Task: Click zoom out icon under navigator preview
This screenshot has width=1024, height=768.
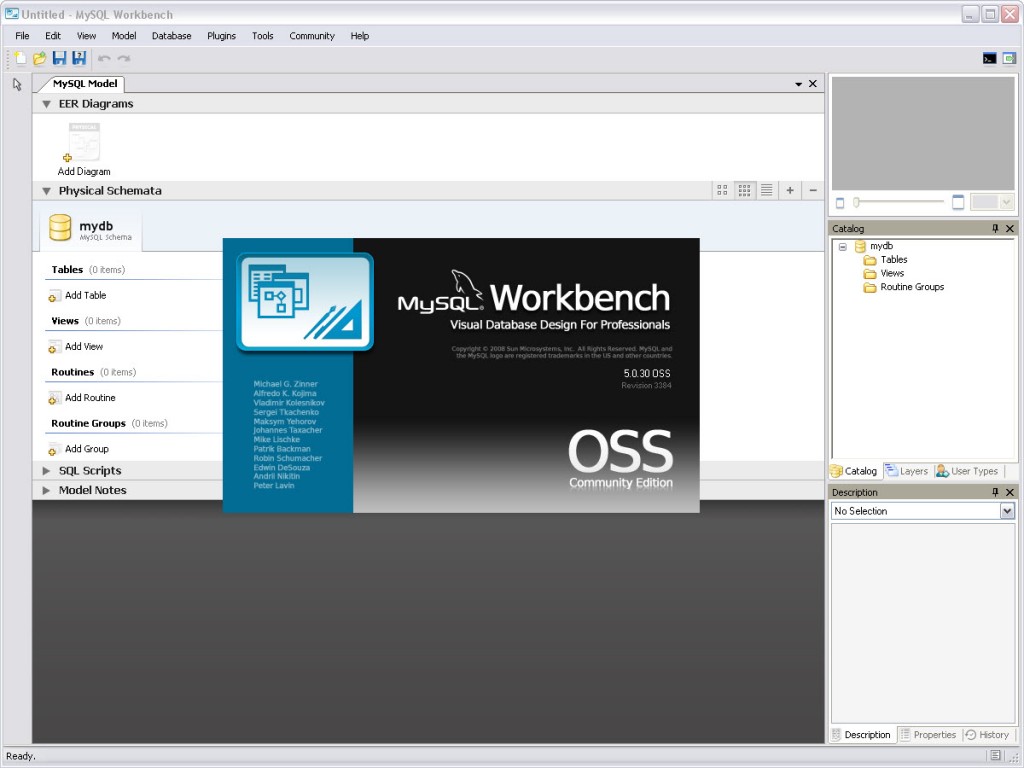Action: (840, 203)
